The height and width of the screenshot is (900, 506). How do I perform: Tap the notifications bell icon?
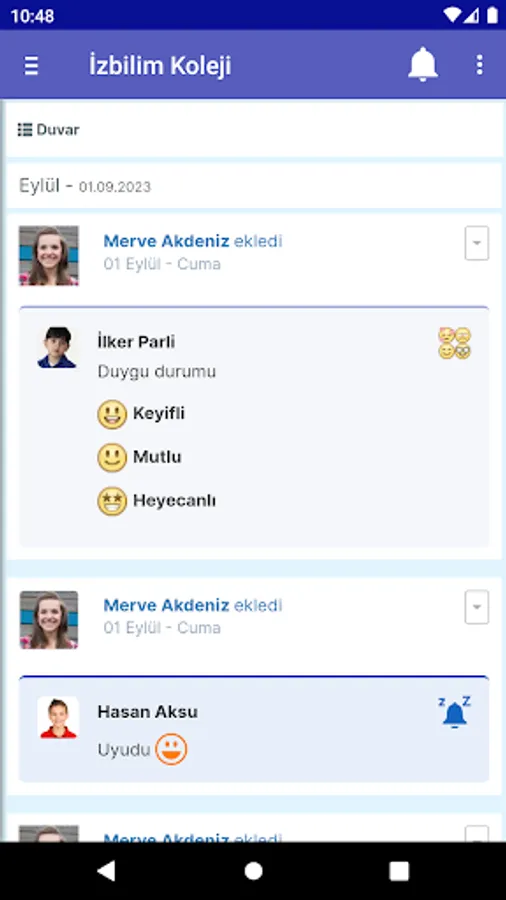click(x=423, y=64)
